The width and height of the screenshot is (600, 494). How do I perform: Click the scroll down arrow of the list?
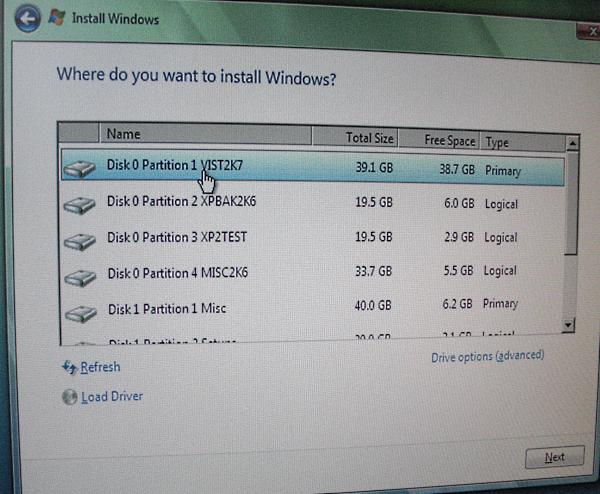click(x=568, y=325)
